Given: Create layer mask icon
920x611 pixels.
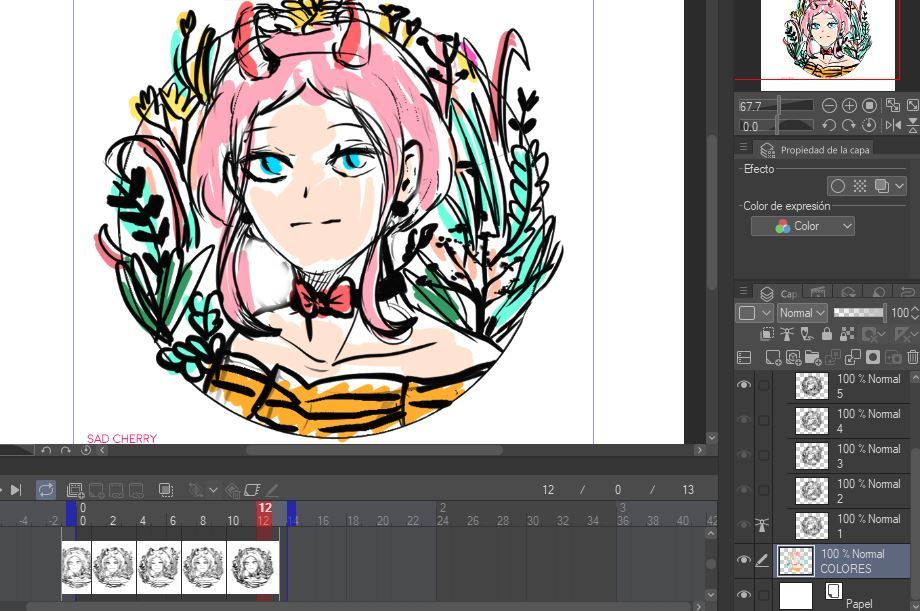Looking at the screenshot, I should 873,357.
